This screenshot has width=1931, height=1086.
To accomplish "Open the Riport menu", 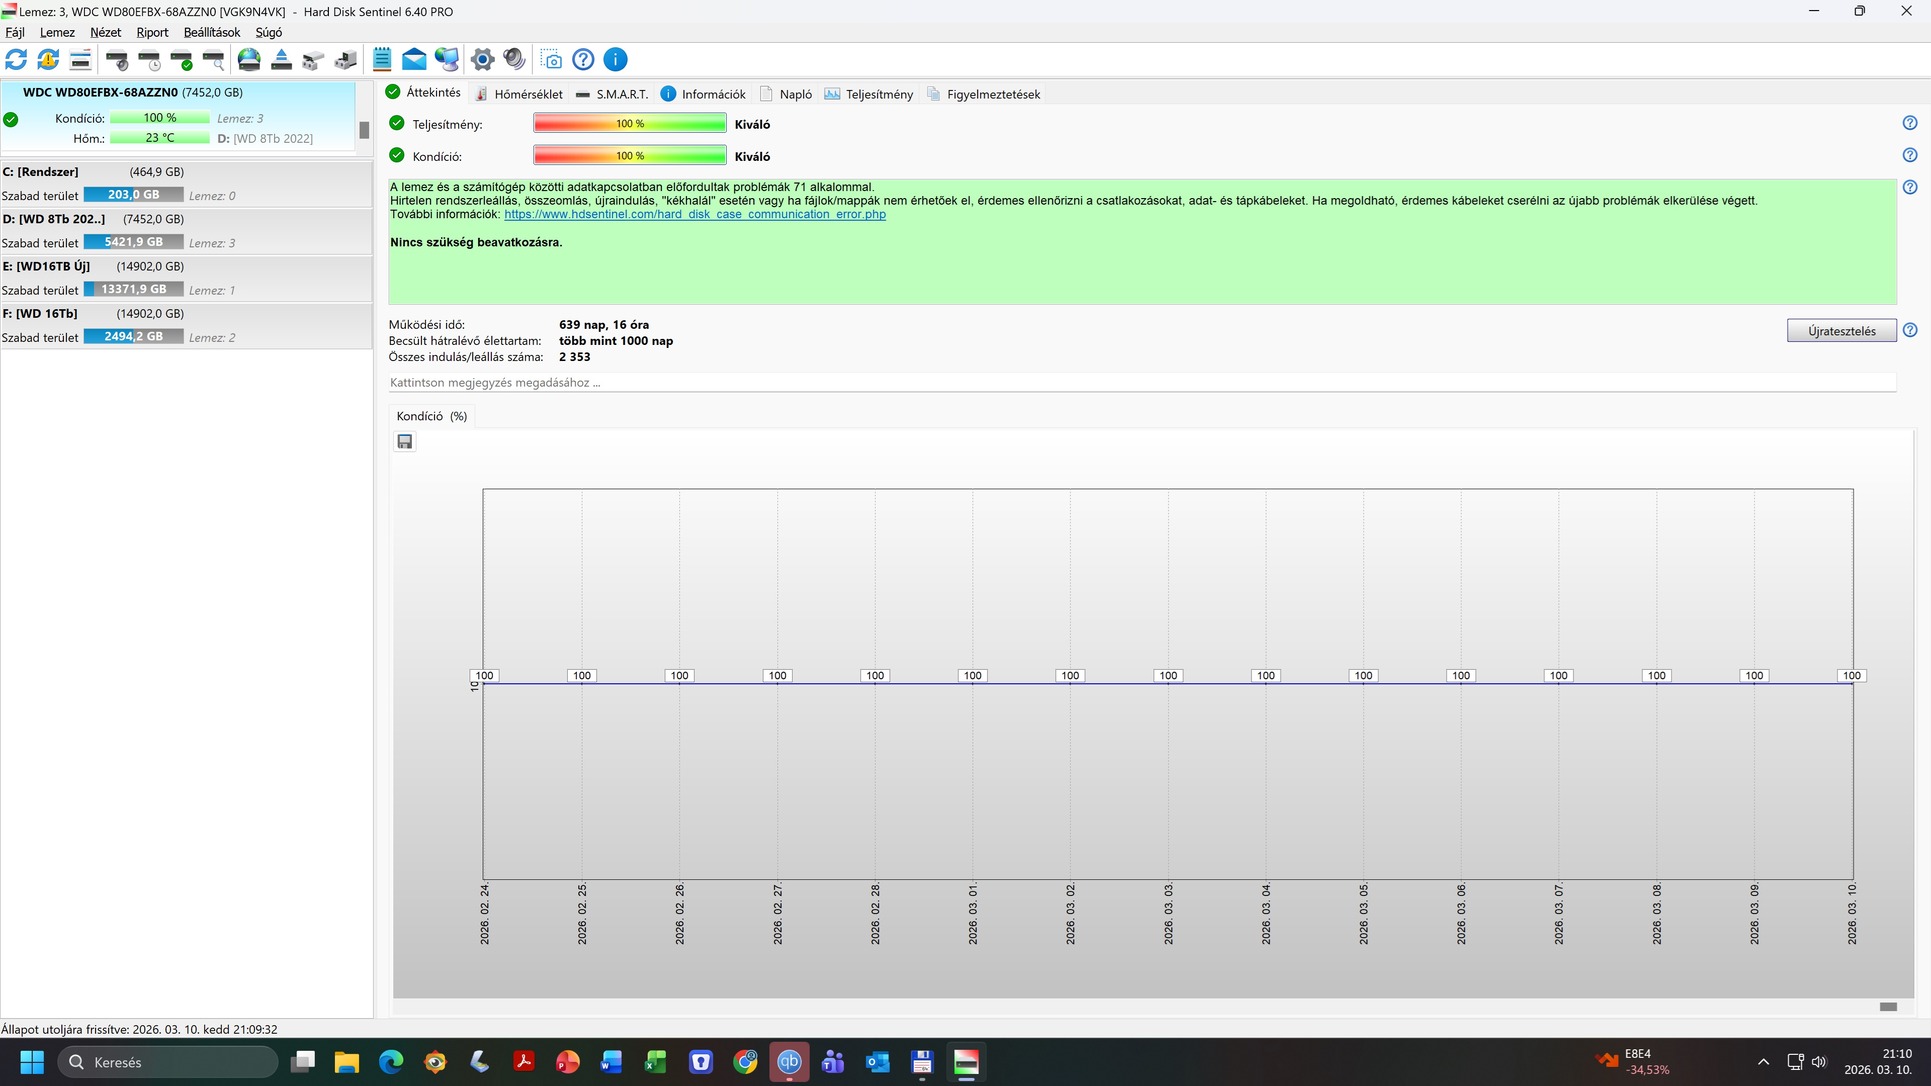I will (152, 32).
